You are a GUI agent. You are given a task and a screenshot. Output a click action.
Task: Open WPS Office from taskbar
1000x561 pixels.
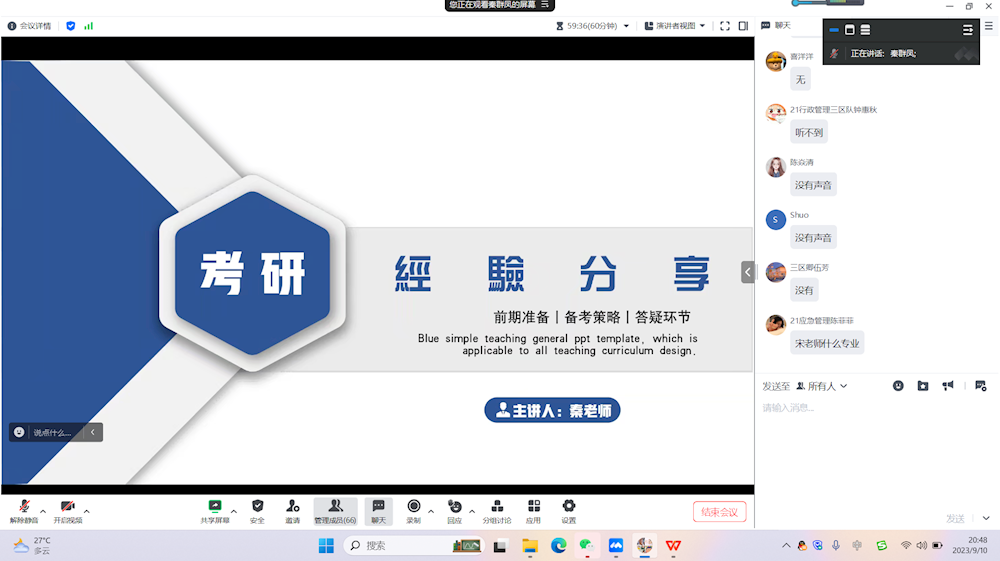(673, 546)
